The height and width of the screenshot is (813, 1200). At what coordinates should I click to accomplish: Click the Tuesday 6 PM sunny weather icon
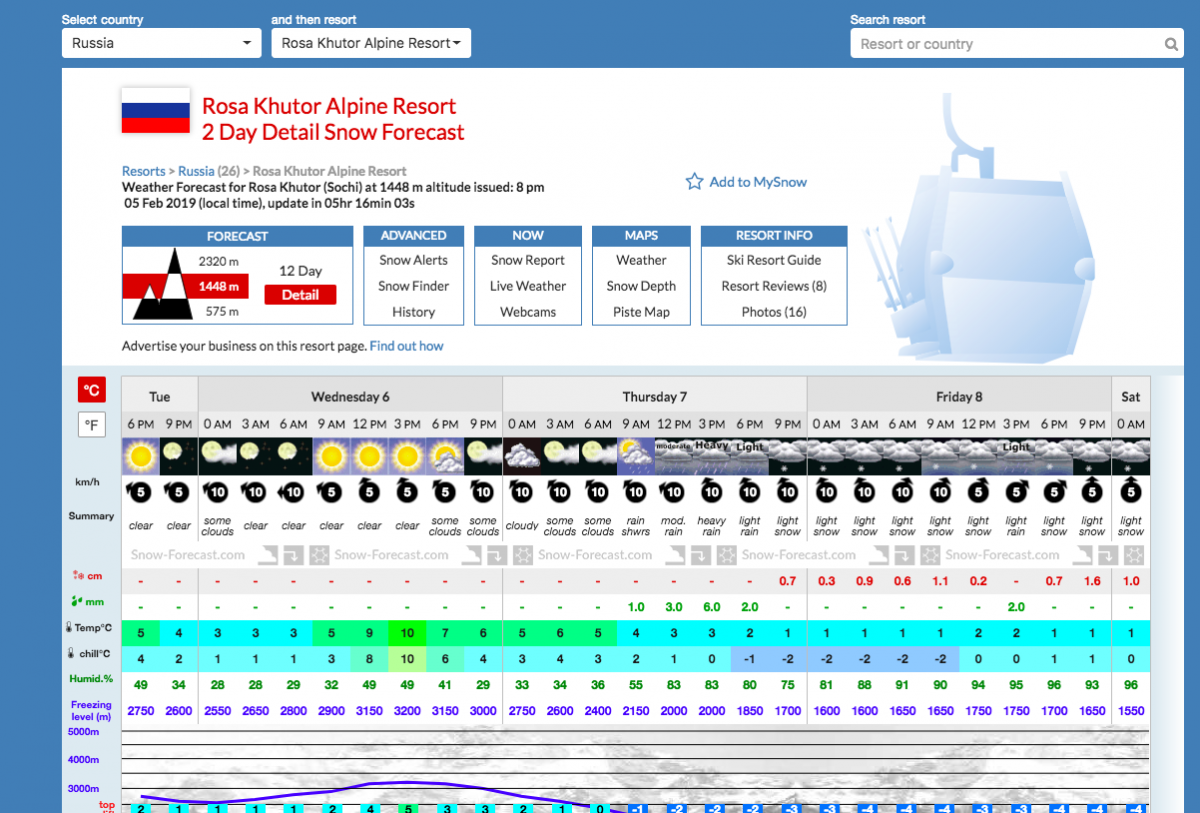pyautogui.click(x=141, y=456)
